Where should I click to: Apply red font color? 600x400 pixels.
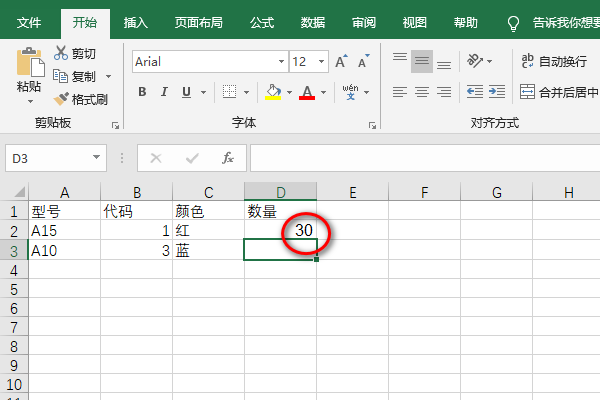[307, 92]
